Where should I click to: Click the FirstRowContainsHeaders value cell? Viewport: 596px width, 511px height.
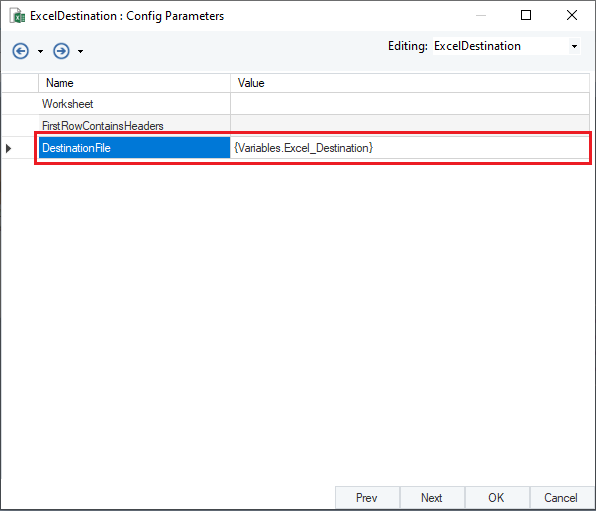point(410,126)
